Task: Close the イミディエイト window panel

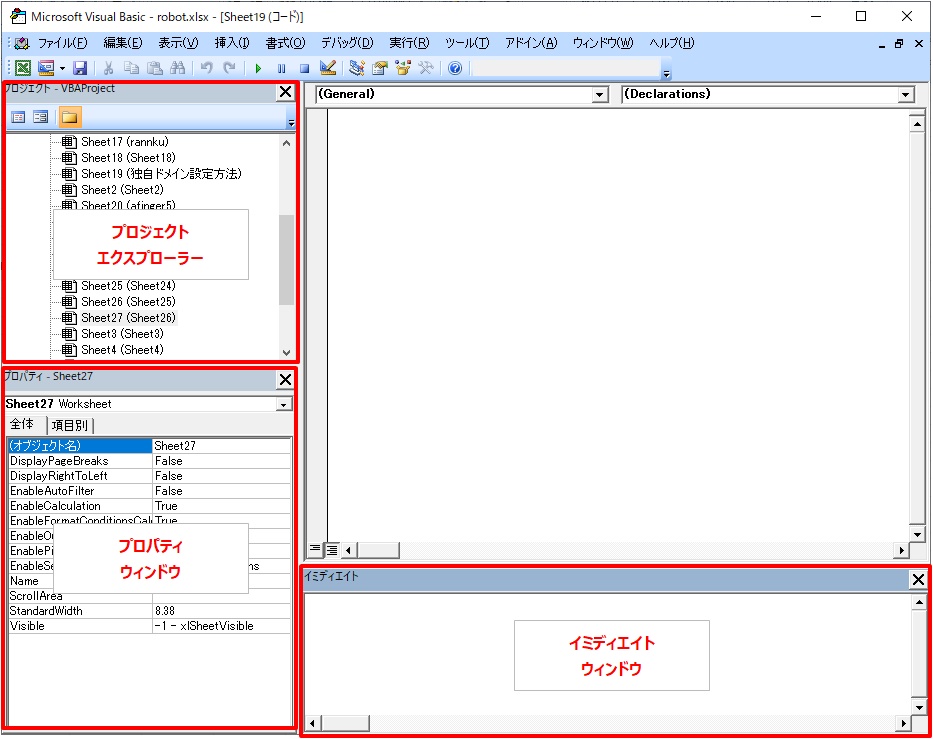Action: click(918, 579)
